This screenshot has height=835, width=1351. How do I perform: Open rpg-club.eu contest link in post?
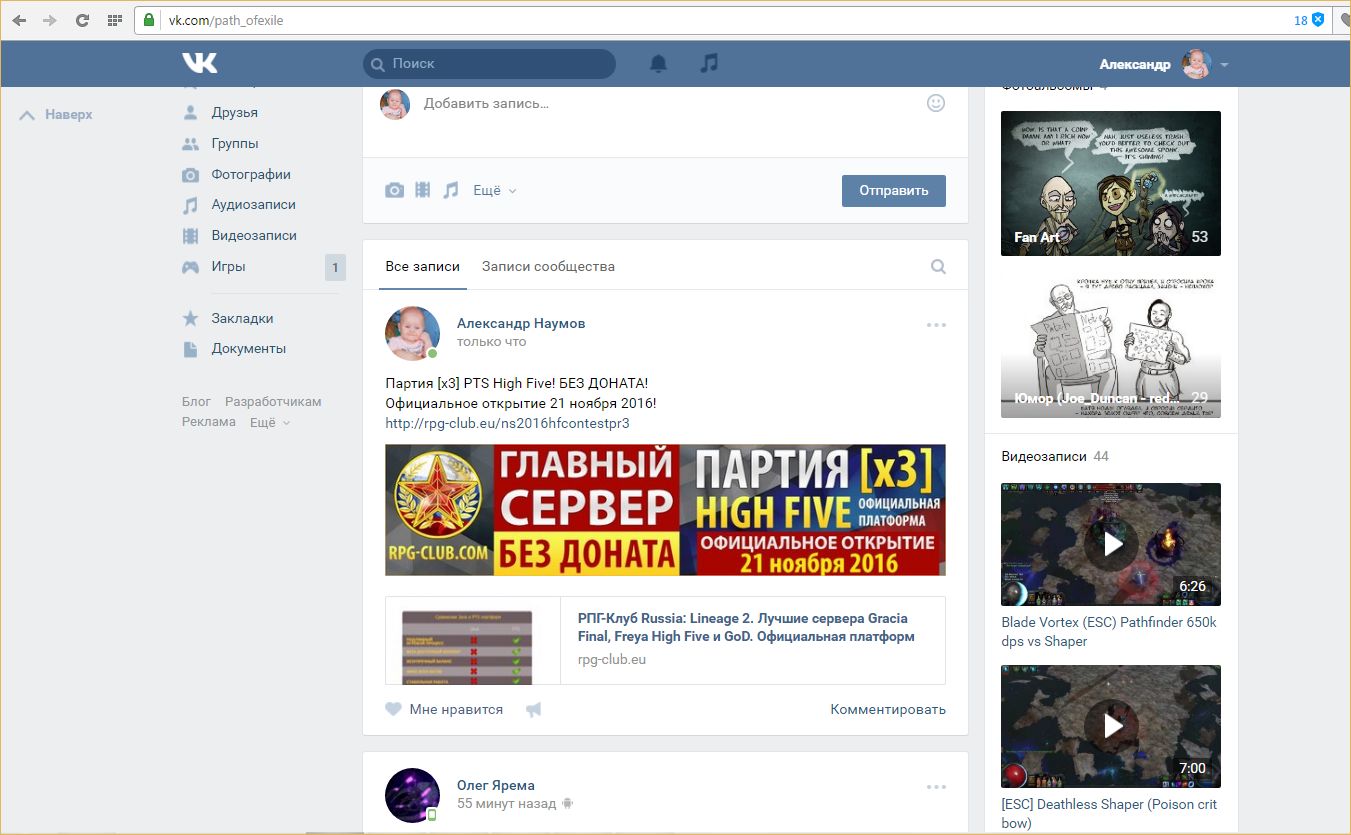(x=507, y=423)
